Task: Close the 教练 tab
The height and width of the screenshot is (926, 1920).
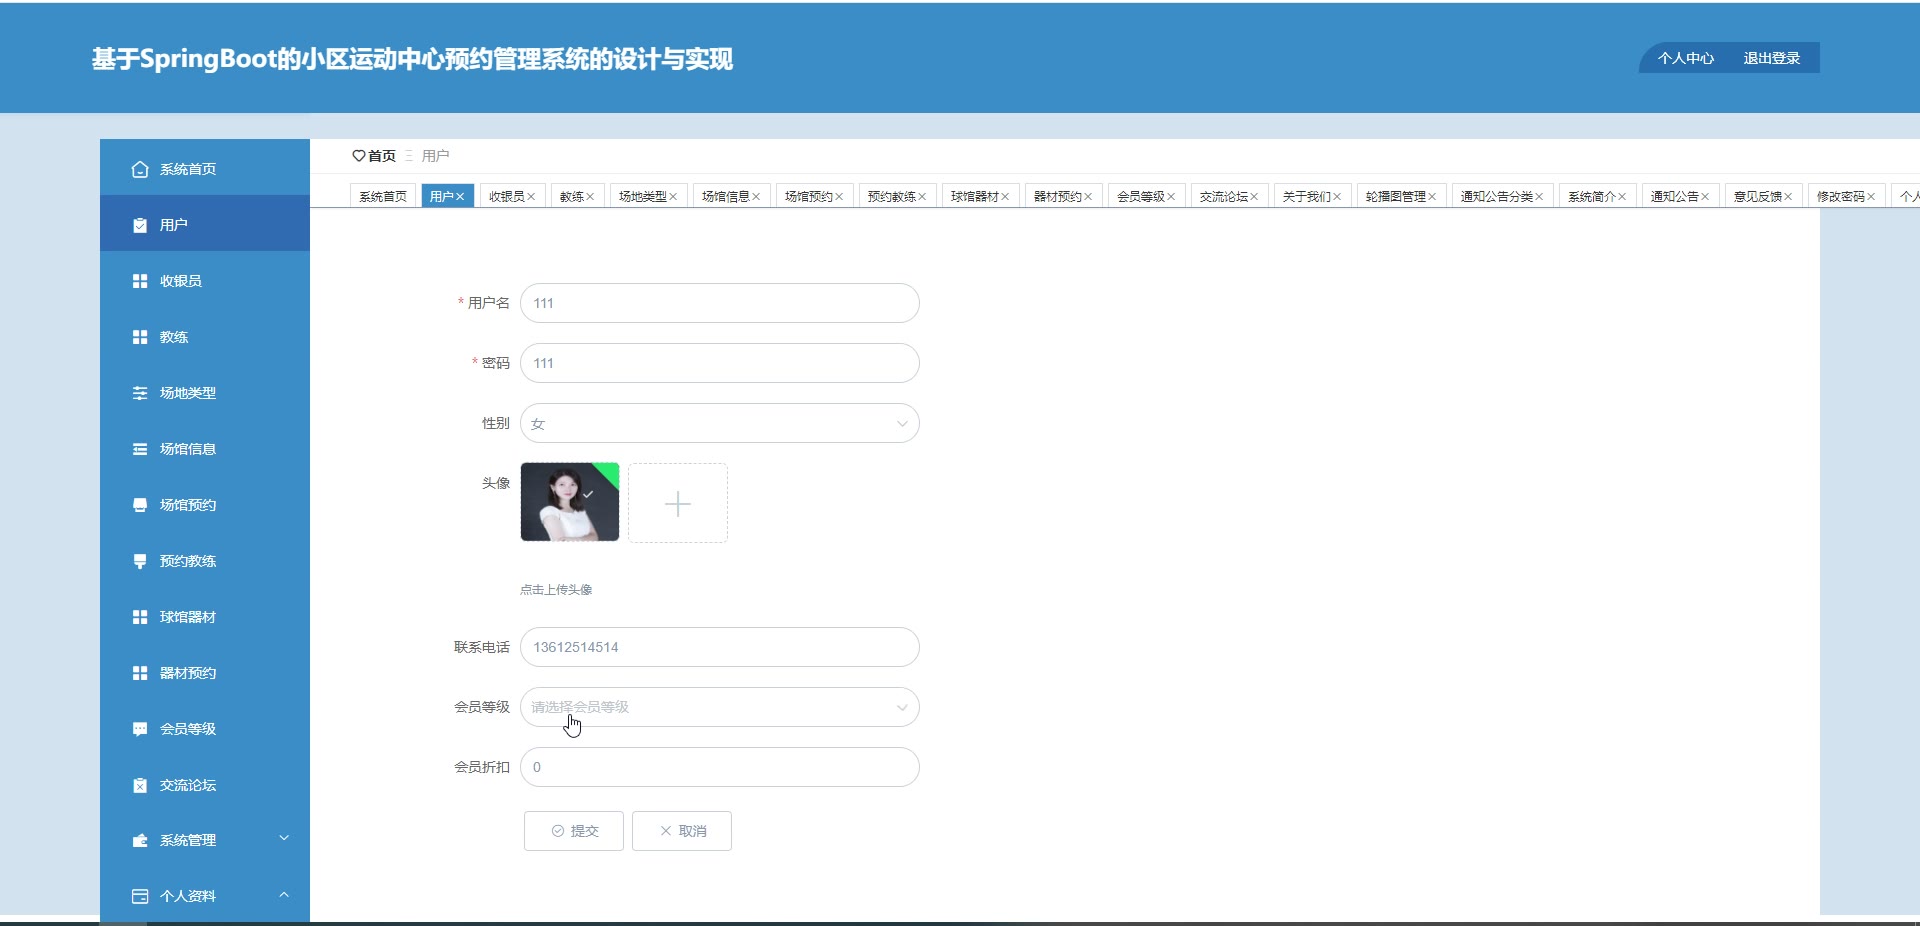Action: pos(590,197)
